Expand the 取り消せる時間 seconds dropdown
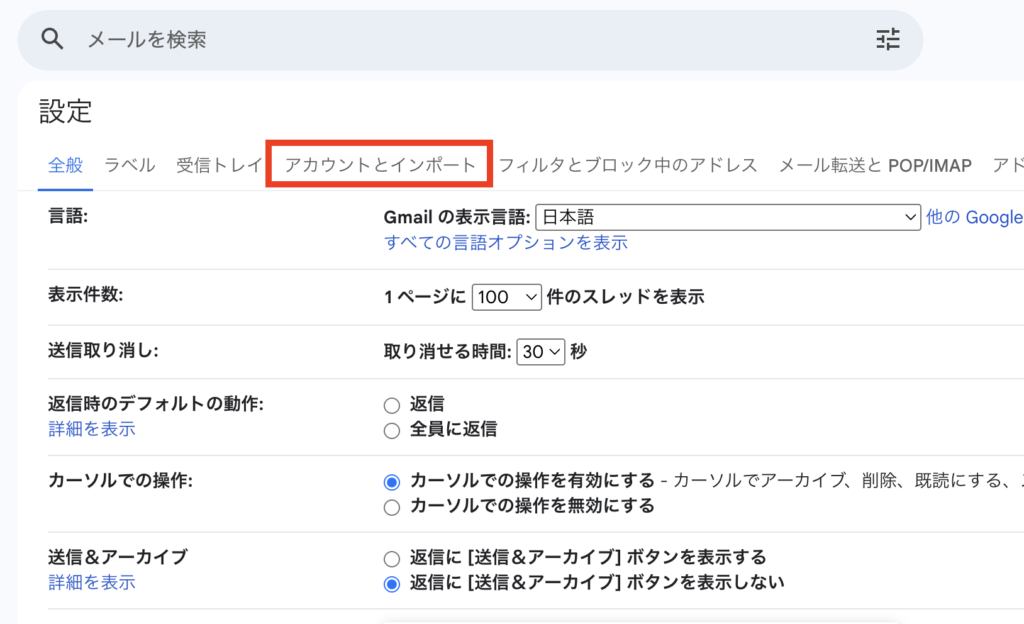Screen dimensions: 1024x624 540,352
